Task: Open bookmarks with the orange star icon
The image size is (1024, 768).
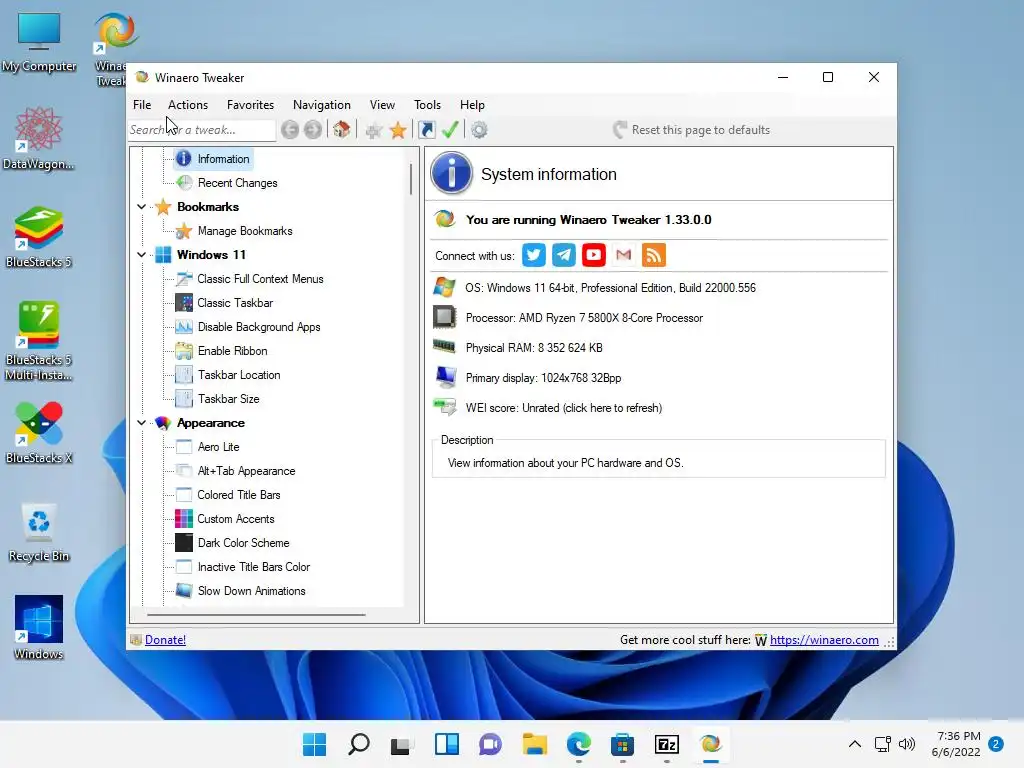Action: point(398,130)
